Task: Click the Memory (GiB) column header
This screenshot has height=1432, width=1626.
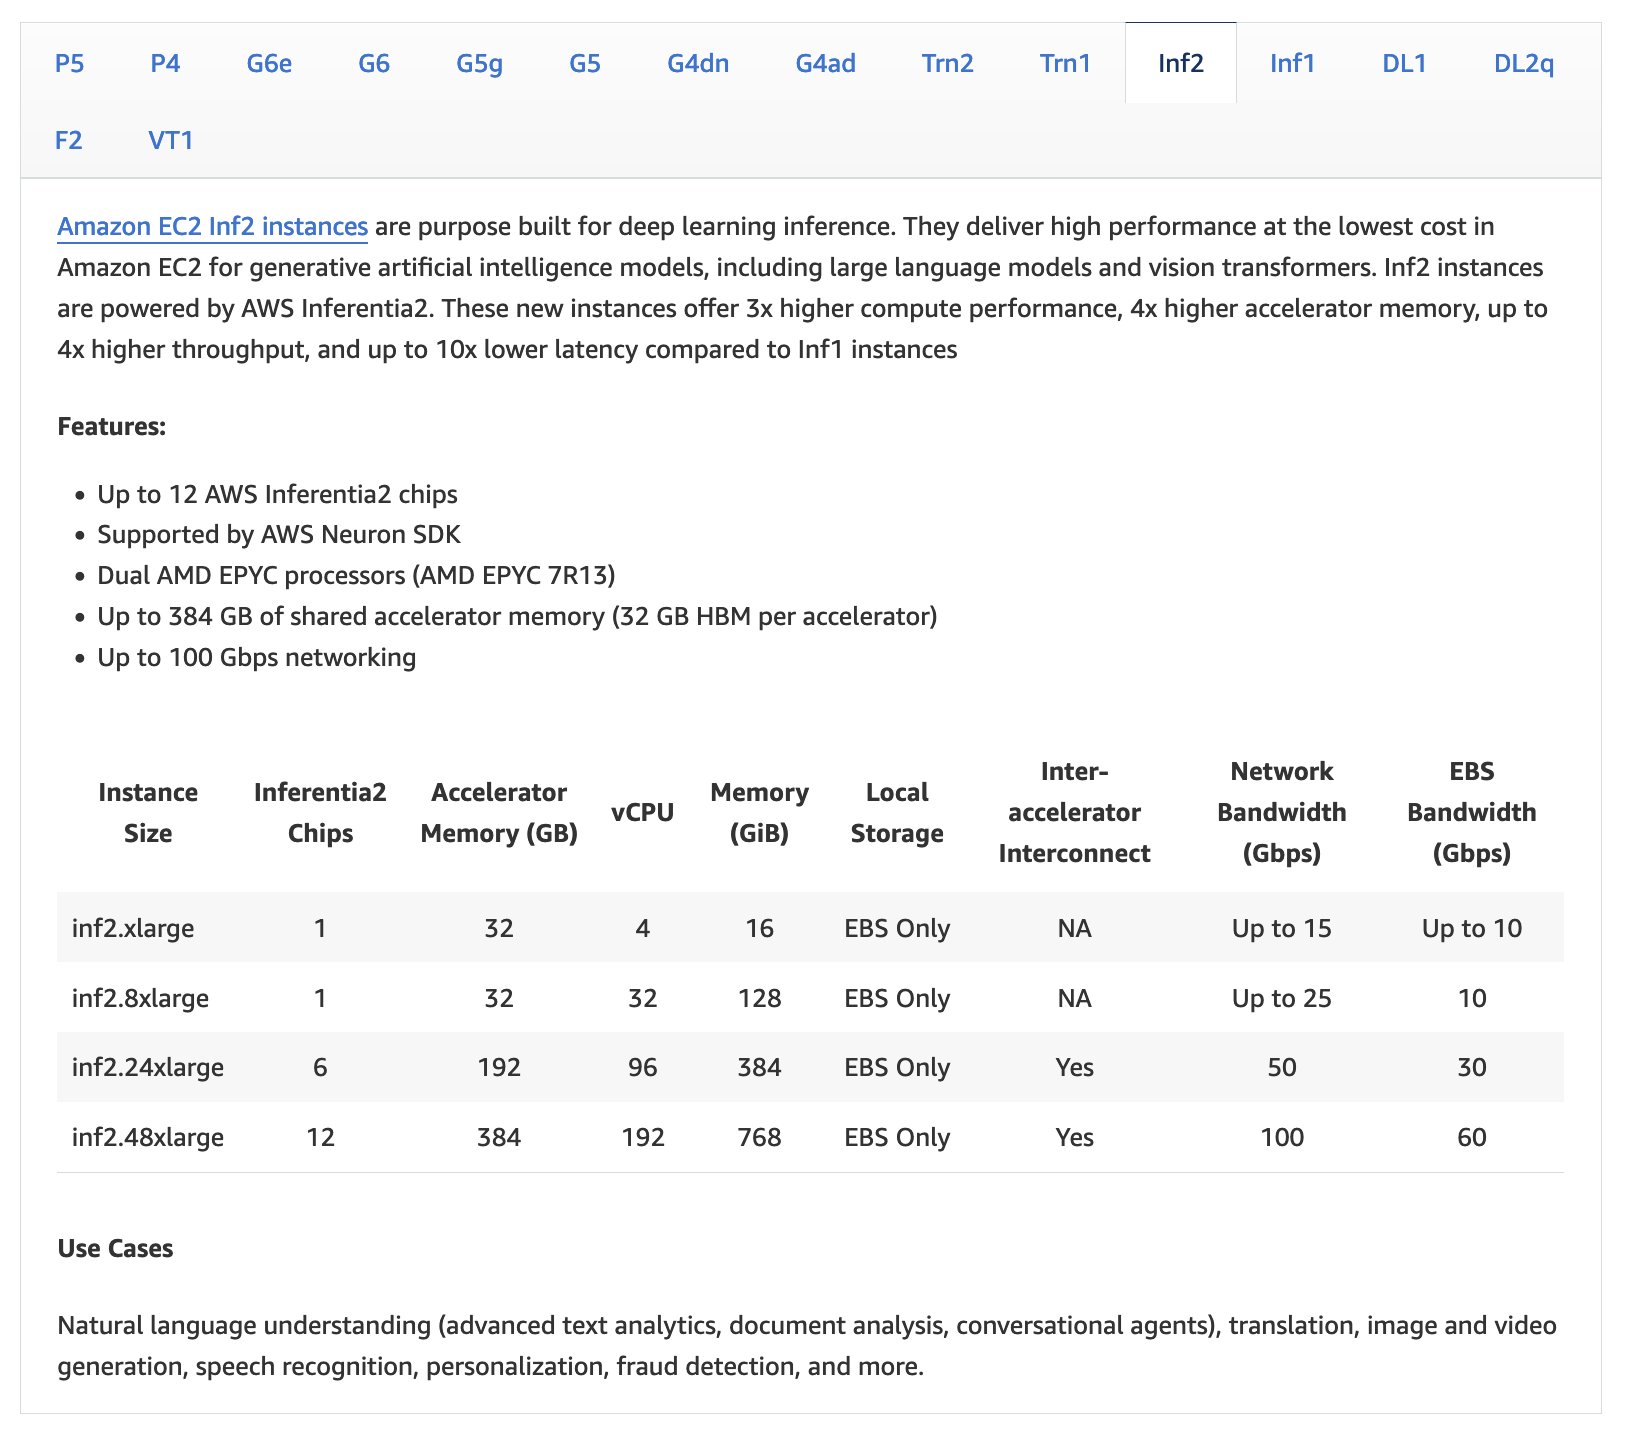Action: click(759, 813)
